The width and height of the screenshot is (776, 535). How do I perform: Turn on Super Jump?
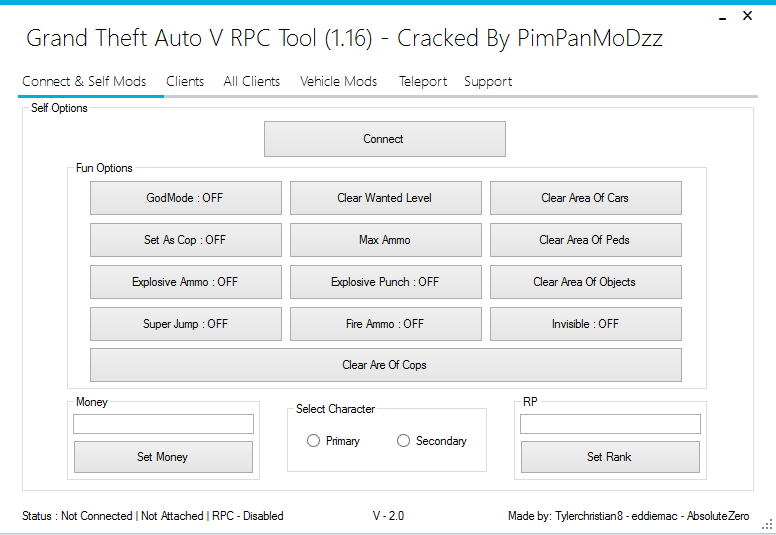186,324
